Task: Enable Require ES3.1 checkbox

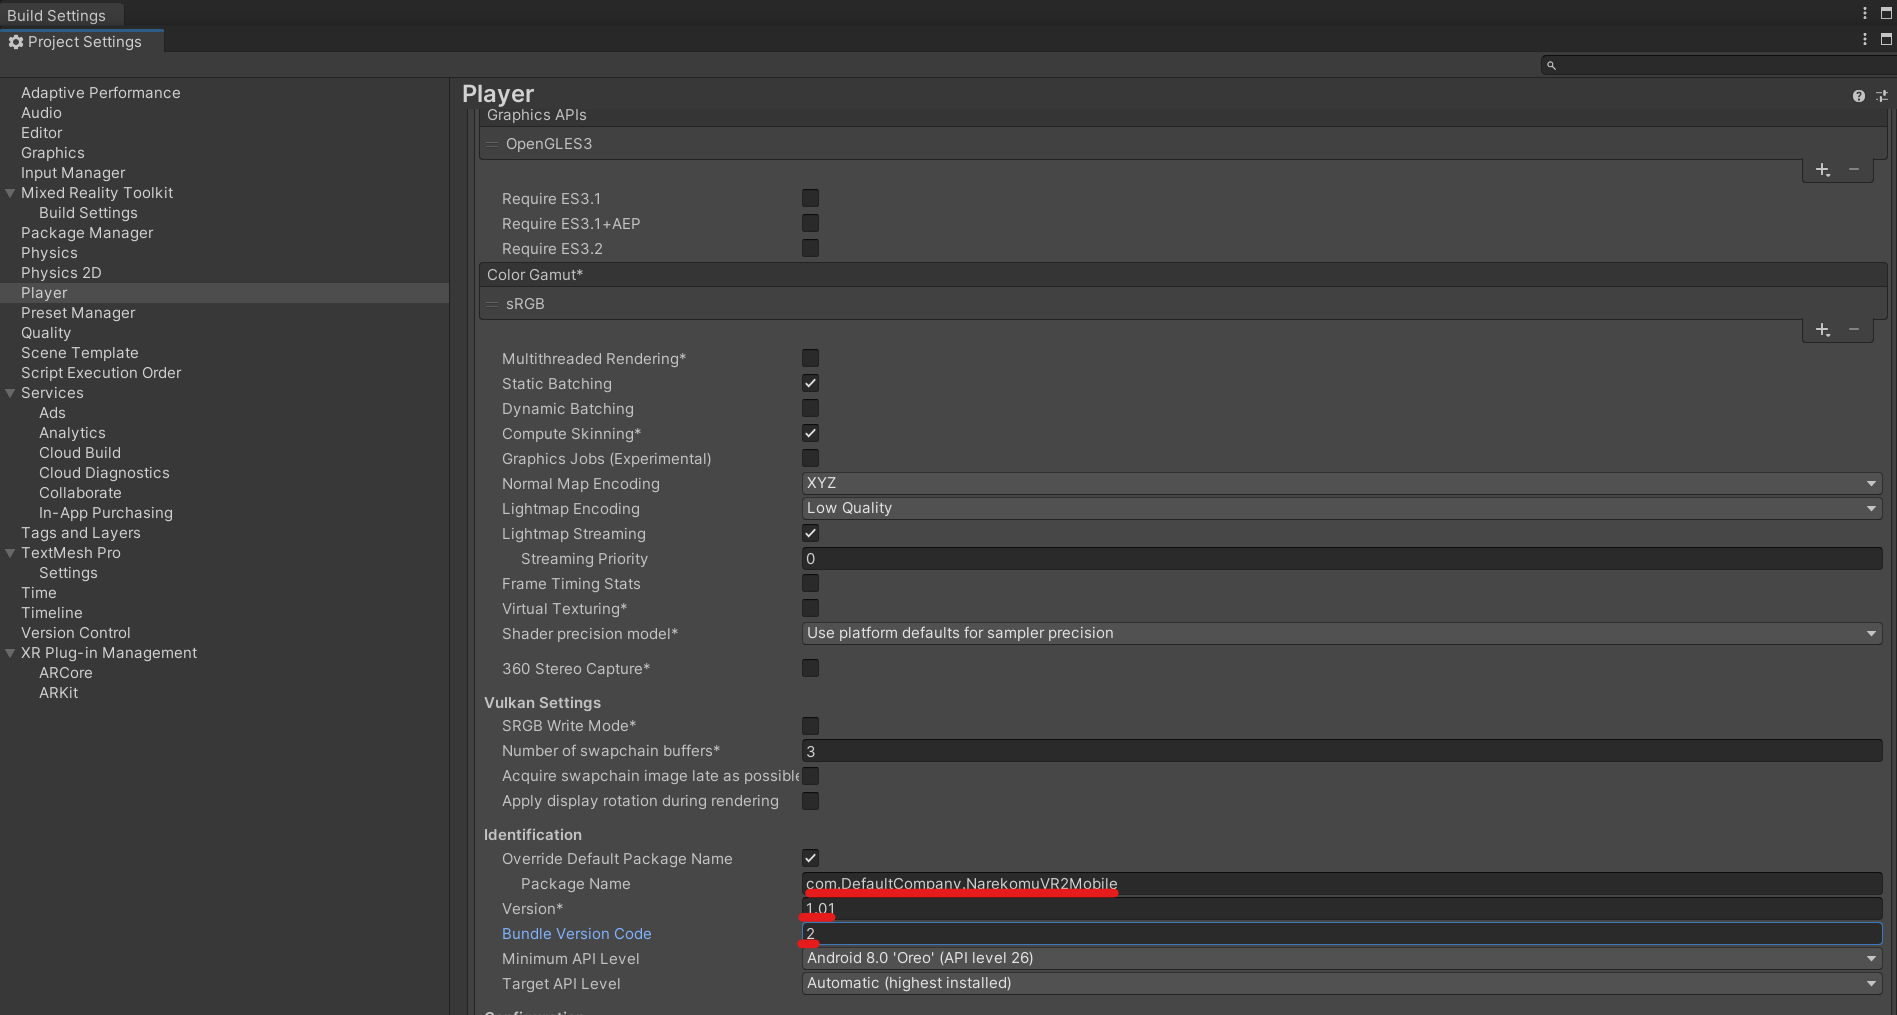Action: (x=810, y=198)
